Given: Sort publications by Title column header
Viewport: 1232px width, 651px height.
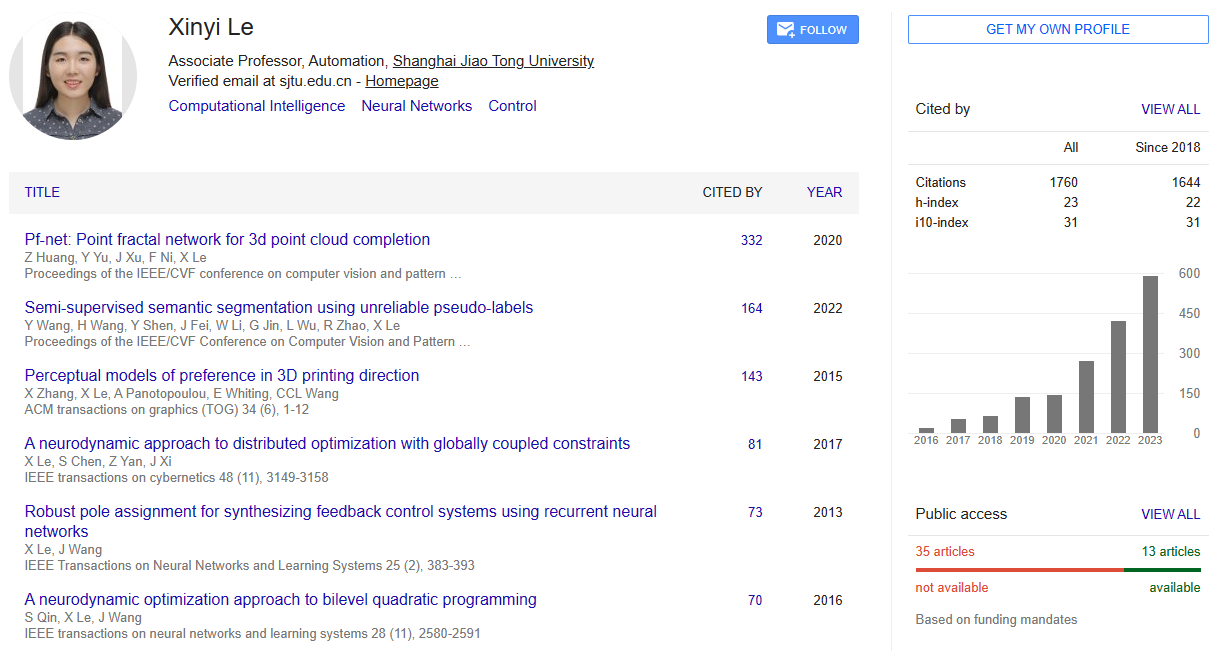Looking at the screenshot, I should [x=42, y=192].
